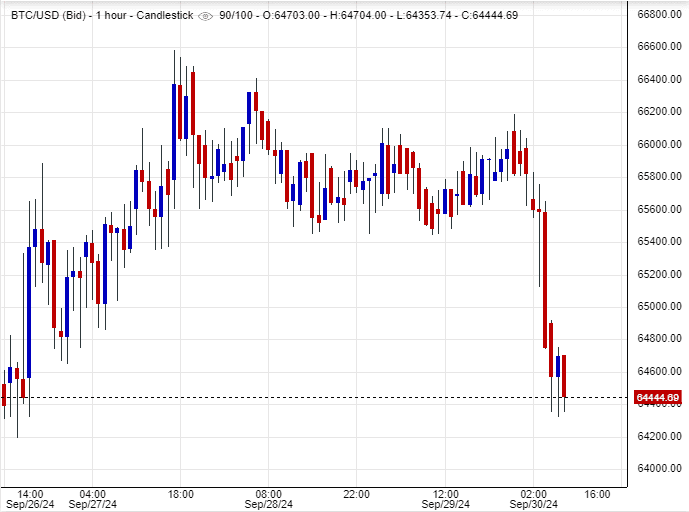Click the 66800.00 price axis label
689x512 pixels.
[658, 15]
